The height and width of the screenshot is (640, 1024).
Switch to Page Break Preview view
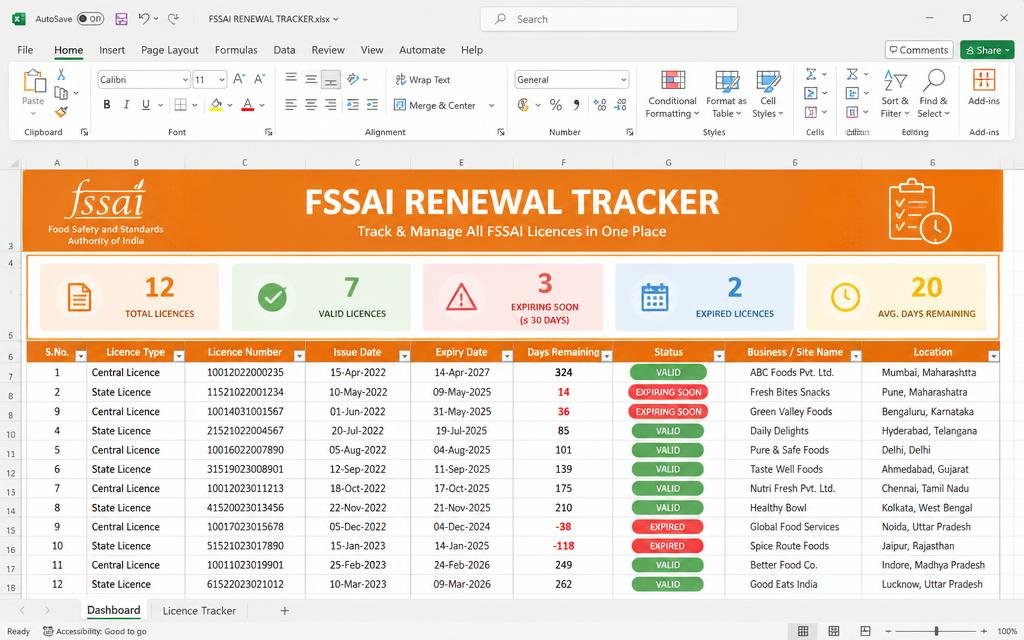pos(865,631)
